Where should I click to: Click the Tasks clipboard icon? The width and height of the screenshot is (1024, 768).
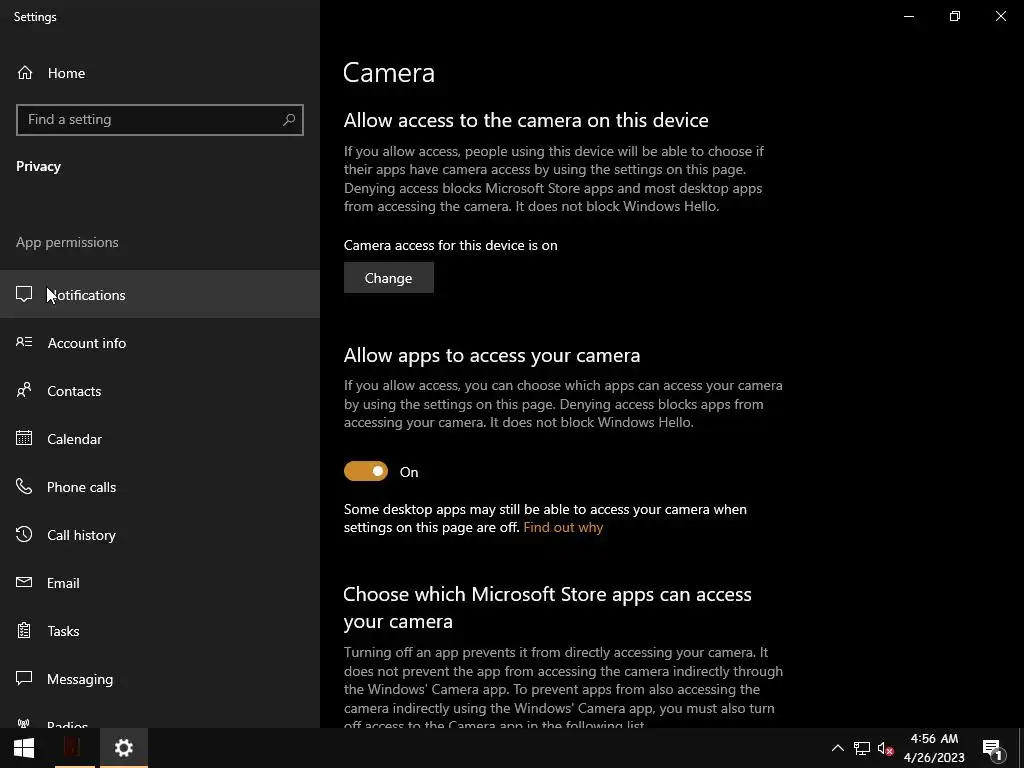(24, 630)
